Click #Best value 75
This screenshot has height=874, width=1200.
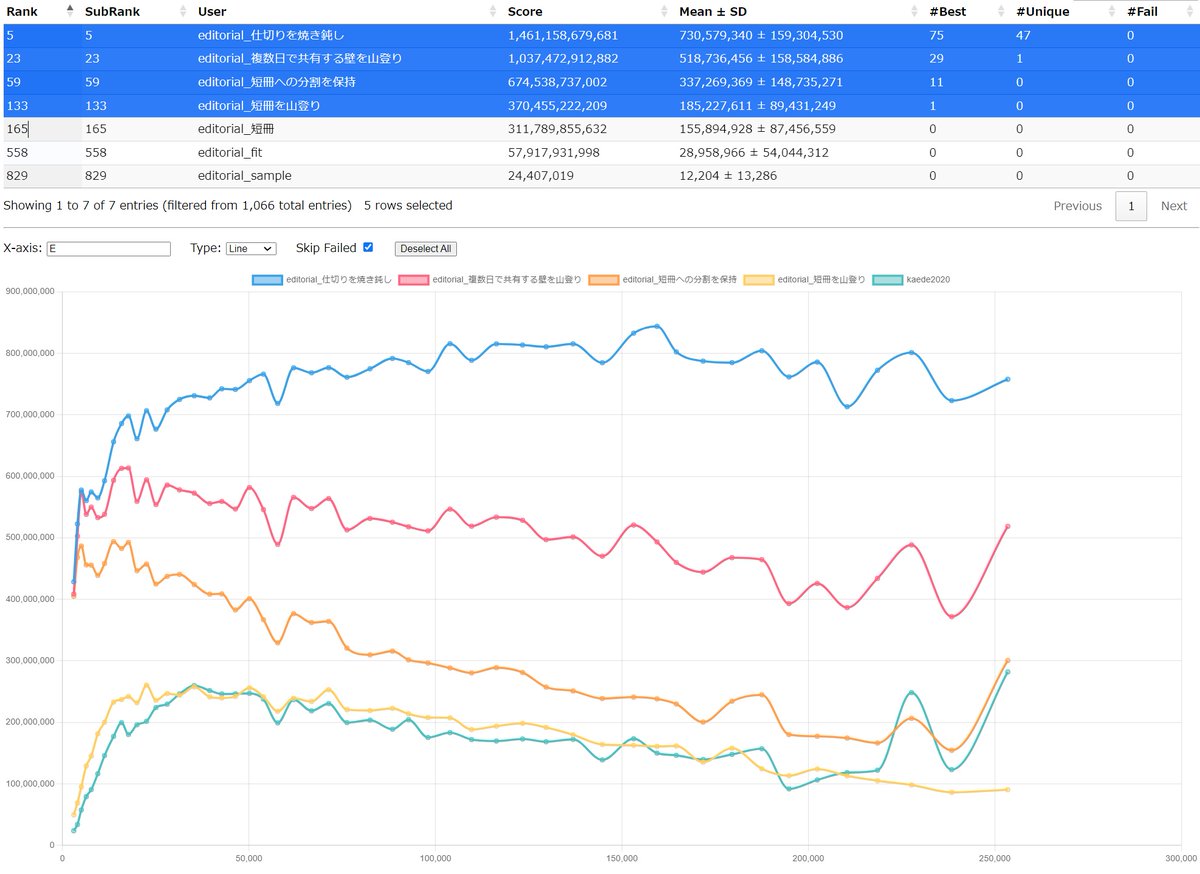[937, 35]
